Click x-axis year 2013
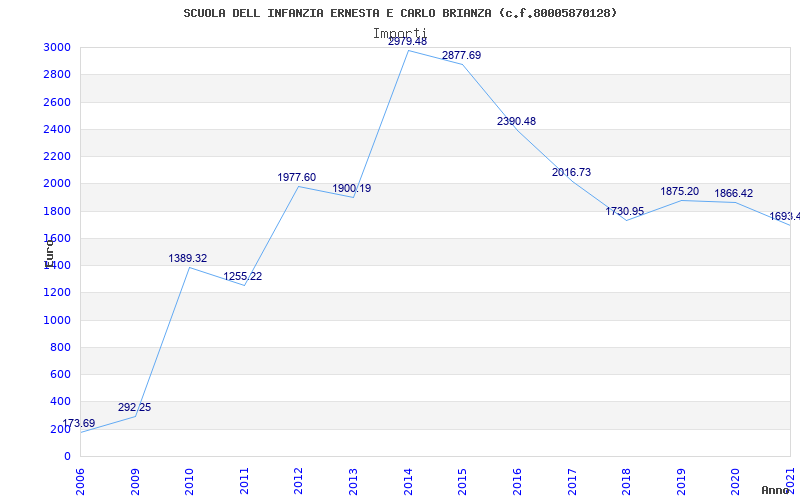The width and height of the screenshot is (800, 500). (x=353, y=482)
